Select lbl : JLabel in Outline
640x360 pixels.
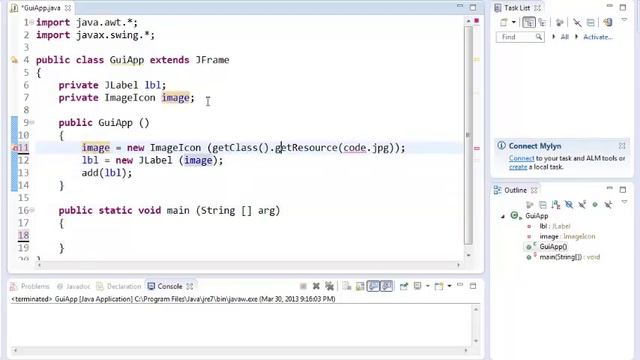555,226
